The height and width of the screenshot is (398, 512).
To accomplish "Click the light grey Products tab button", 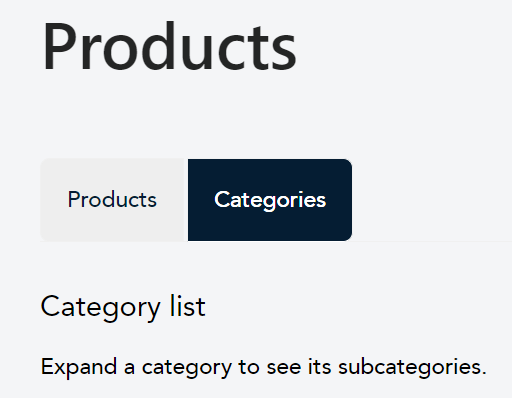I will [112, 200].
